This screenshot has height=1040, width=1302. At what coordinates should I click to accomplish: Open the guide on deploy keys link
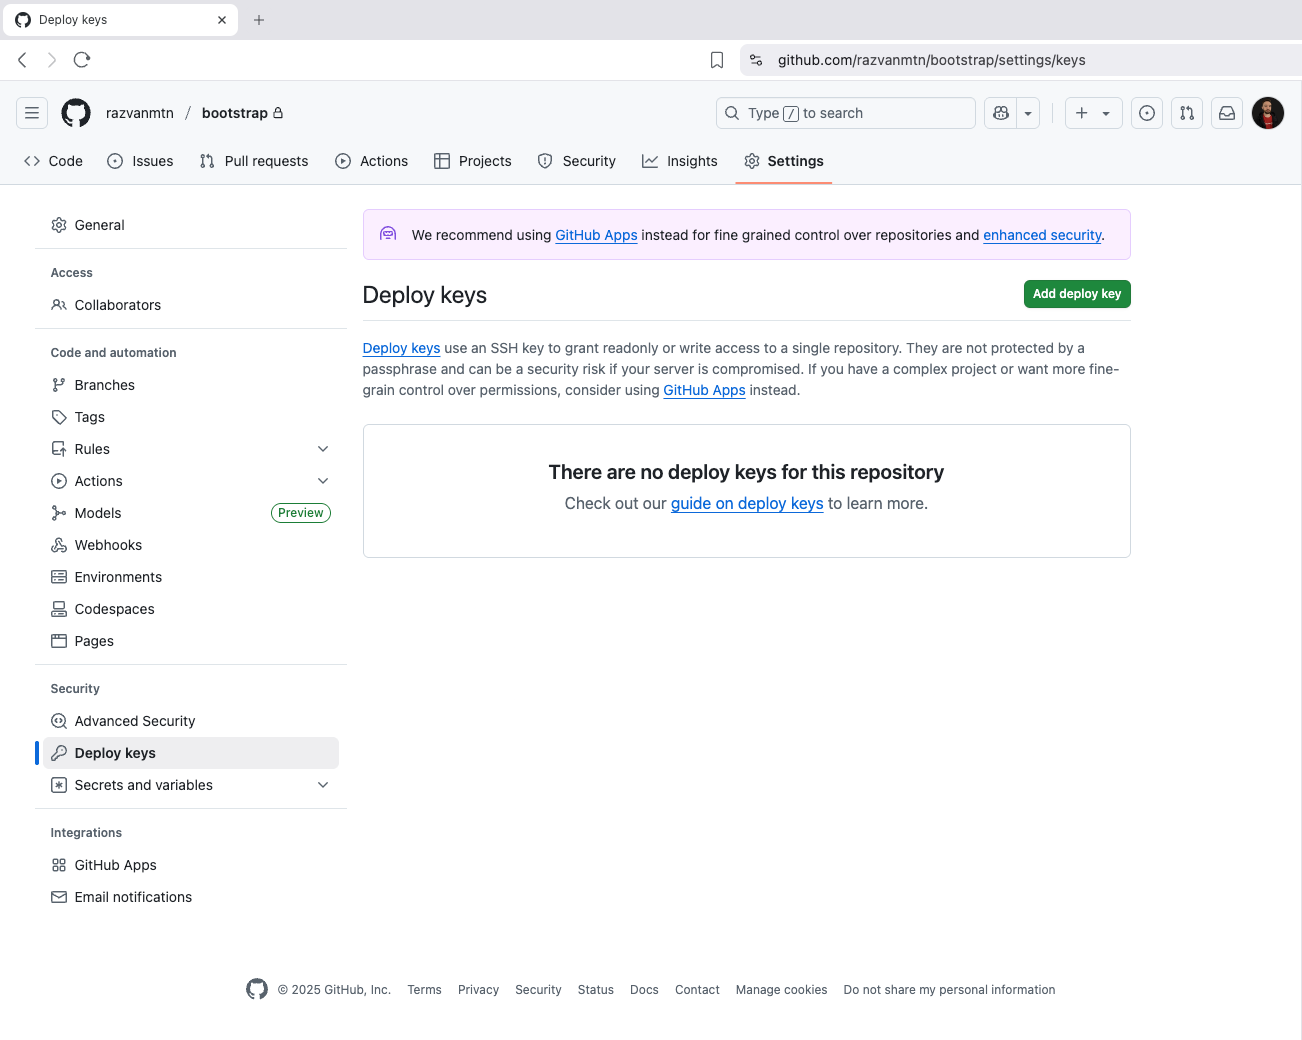(x=747, y=504)
